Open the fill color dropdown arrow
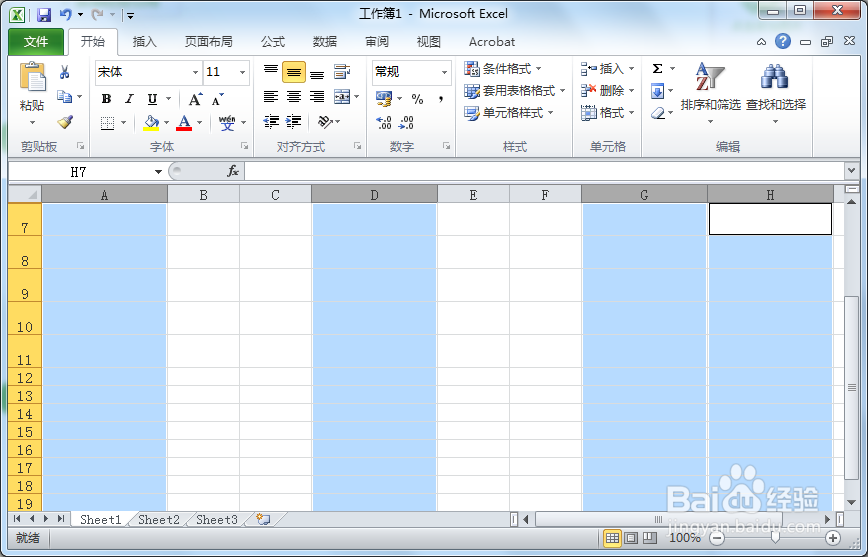This screenshot has width=868, height=557. pos(167,122)
